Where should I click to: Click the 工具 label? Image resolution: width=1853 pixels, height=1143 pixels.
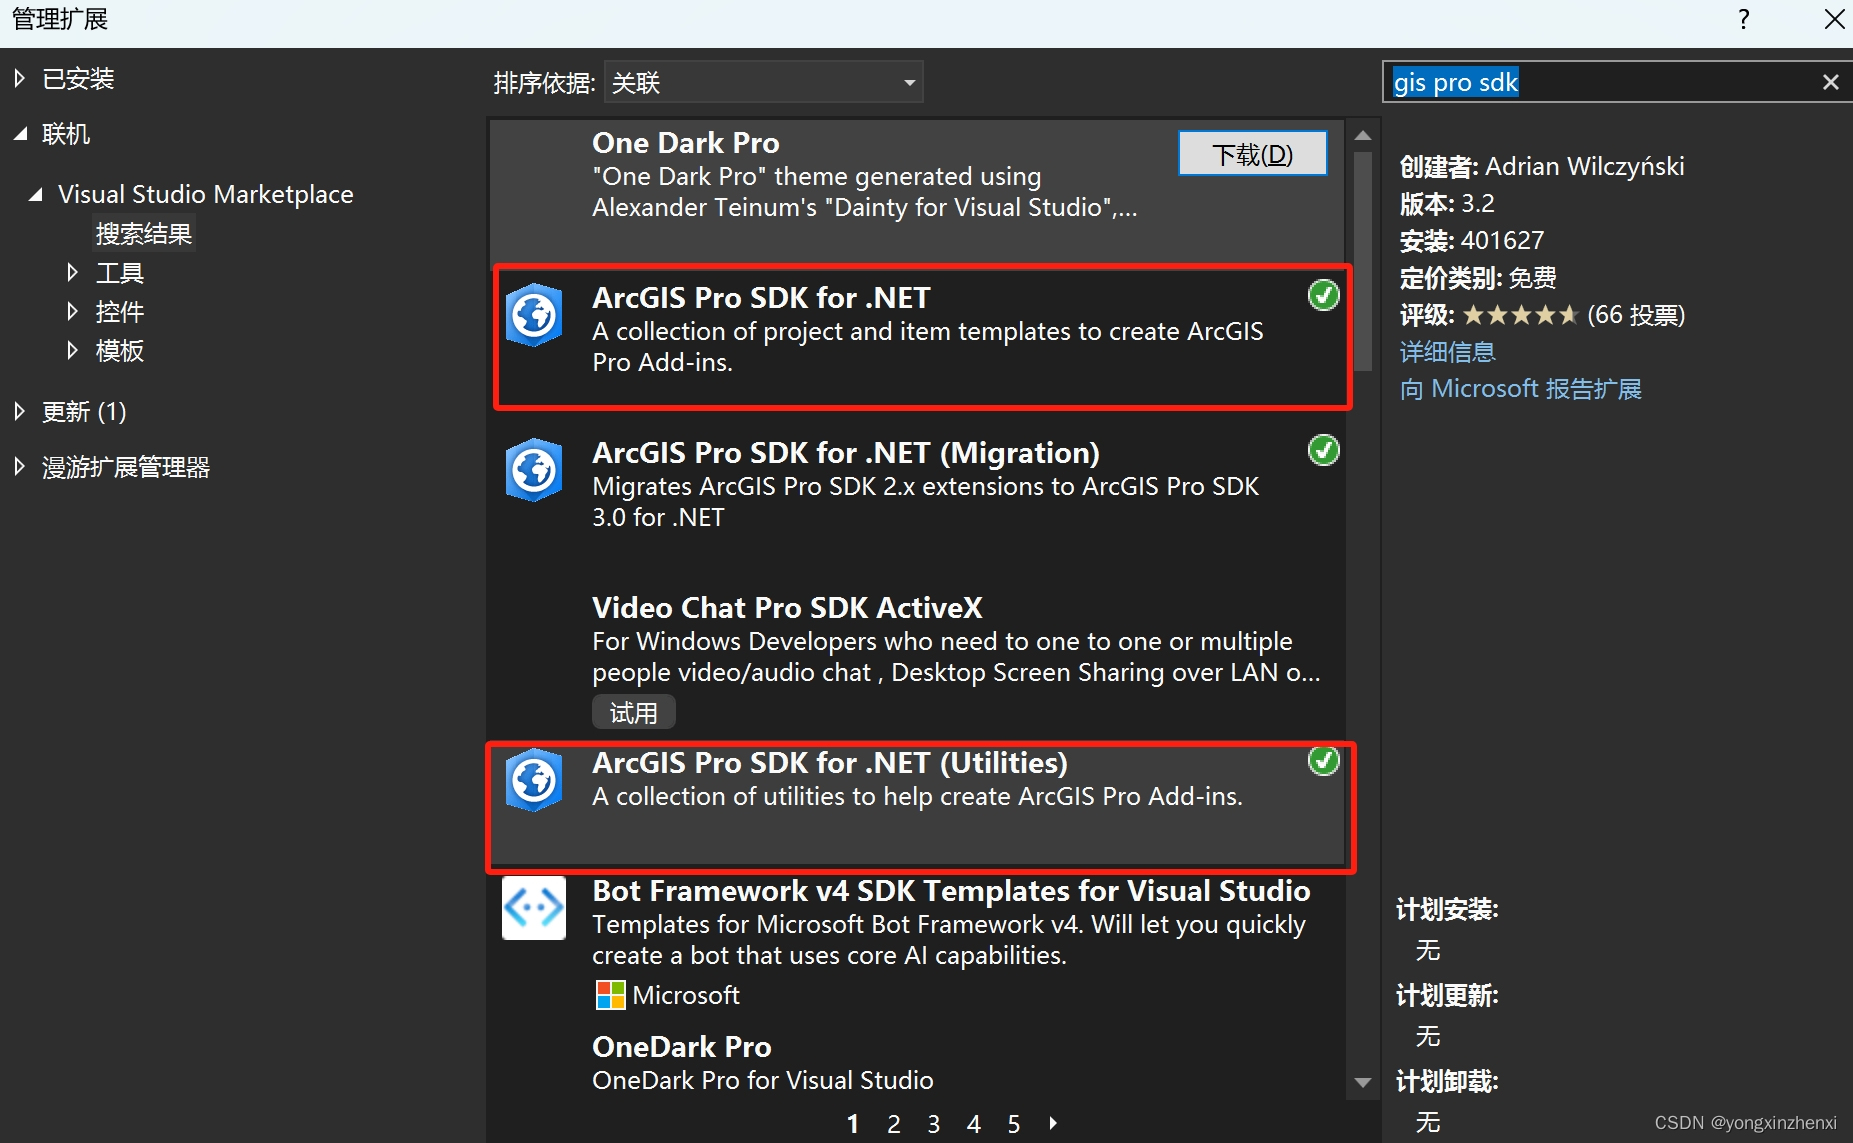(120, 272)
